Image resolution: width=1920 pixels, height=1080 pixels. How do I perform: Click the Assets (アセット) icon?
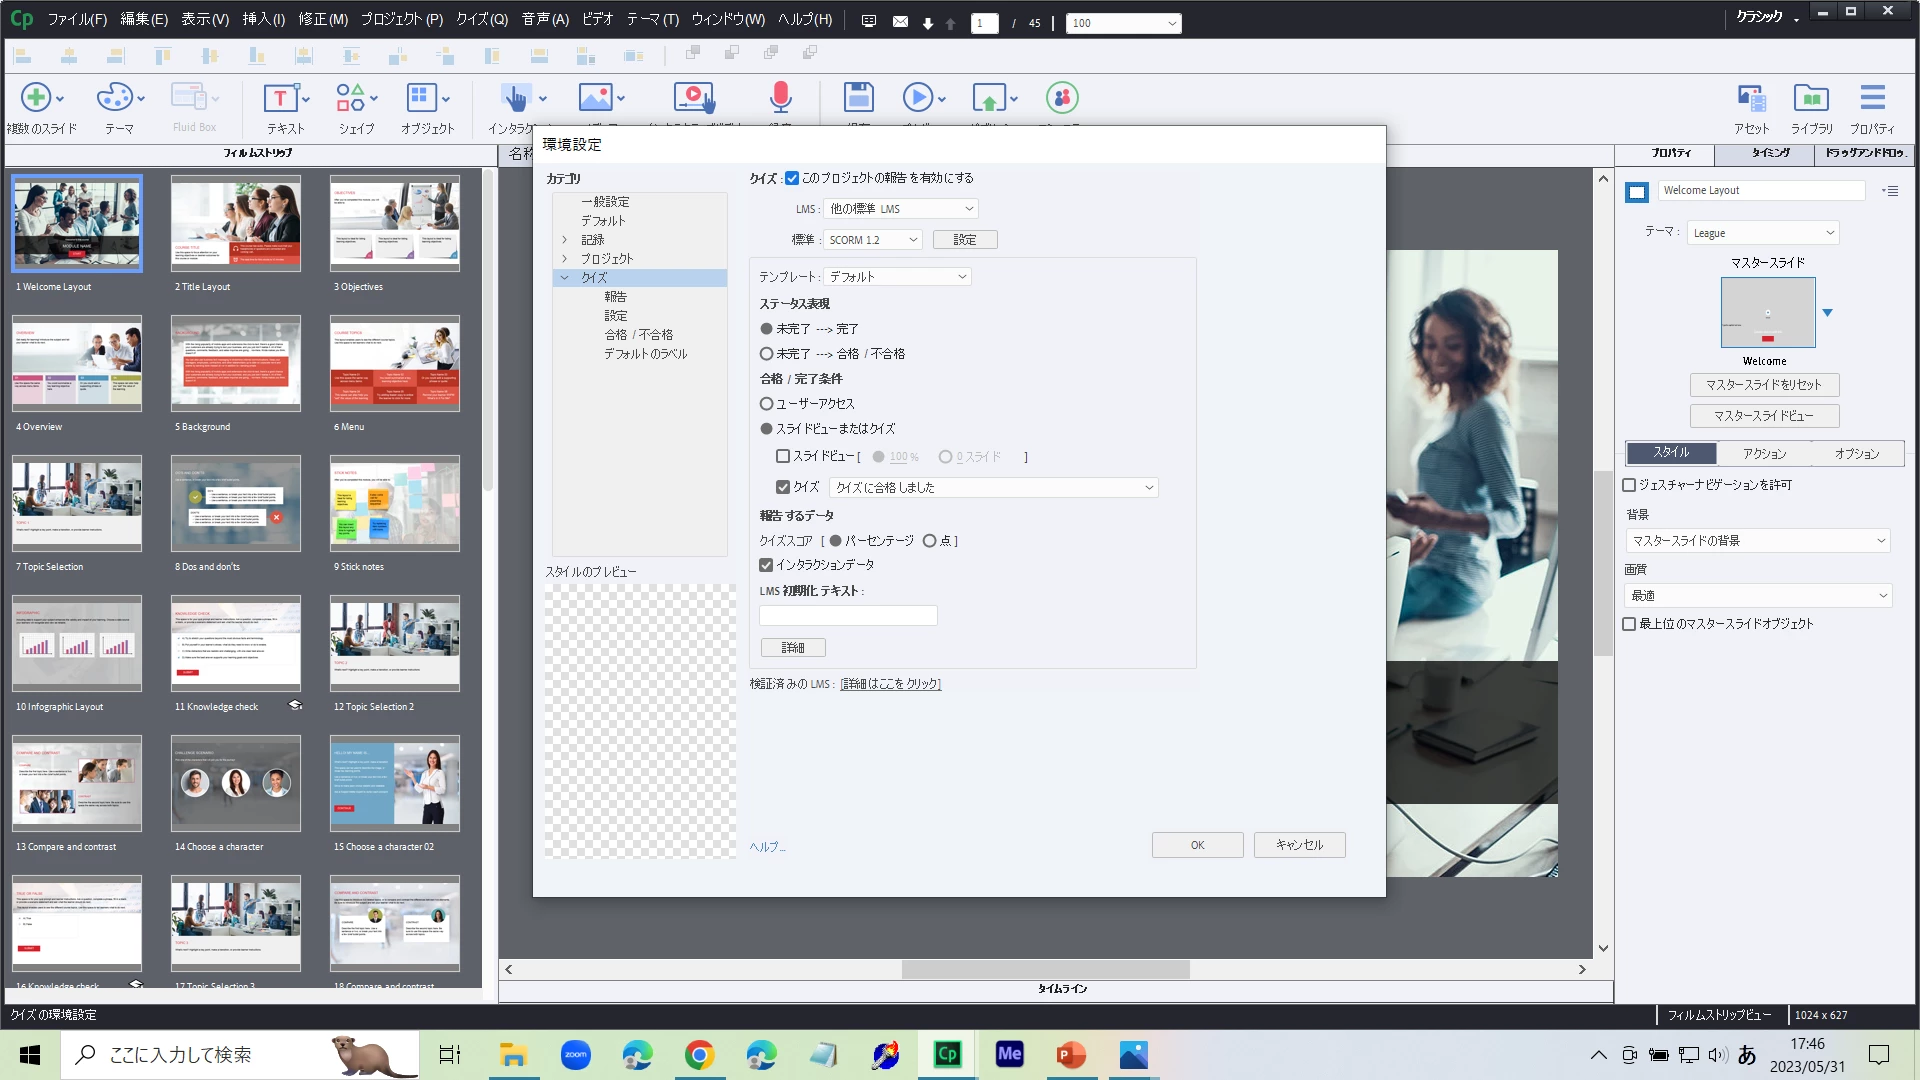click(1750, 98)
